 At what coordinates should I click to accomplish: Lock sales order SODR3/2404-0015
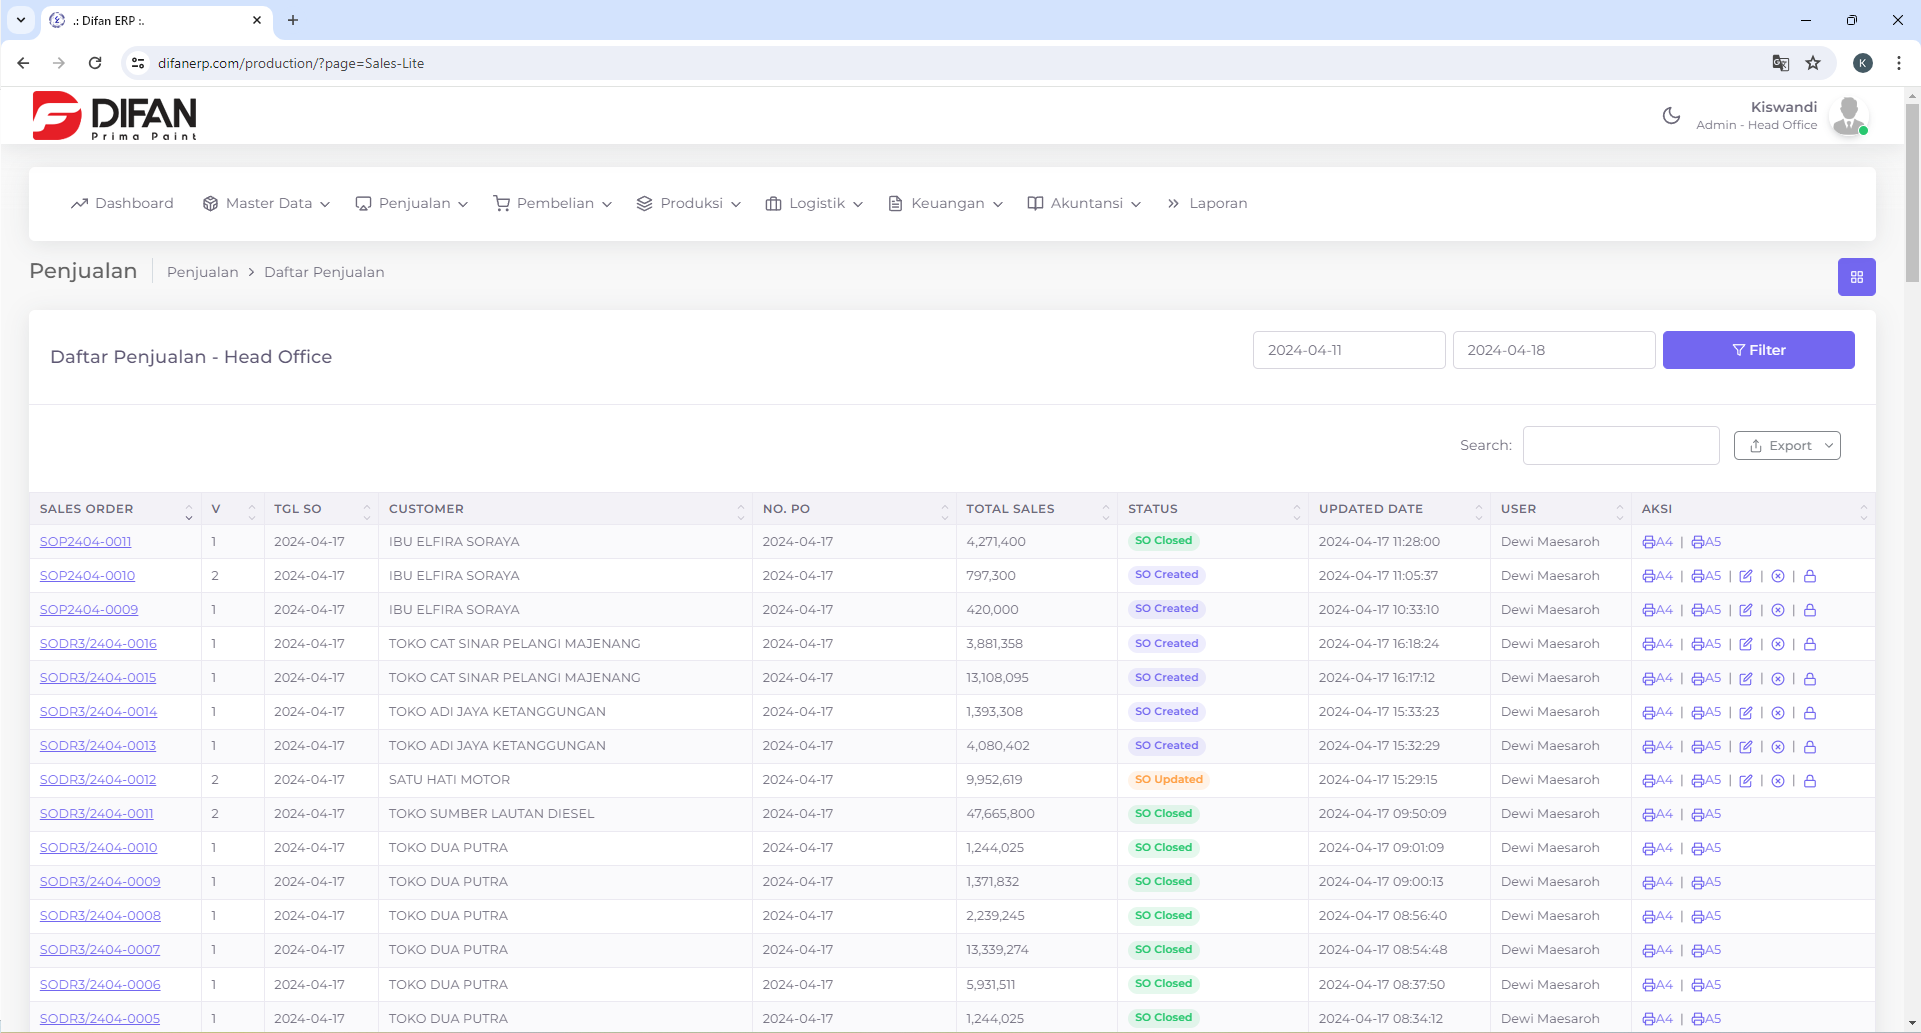pyautogui.click(x=1810, y=678)
